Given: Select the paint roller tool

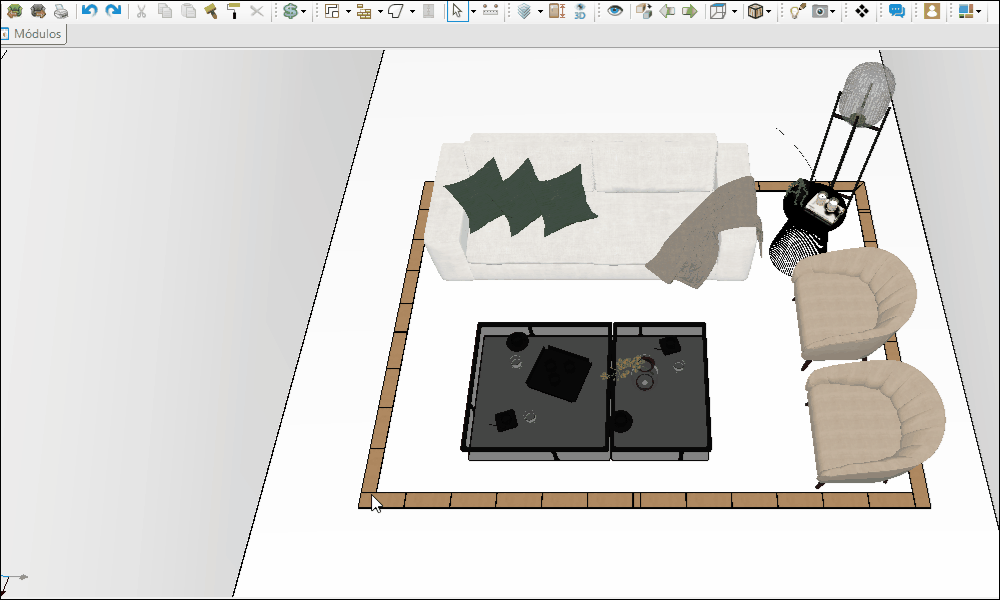Looking at the screenshot, I should pyautogui.click(x=233, y=11).
